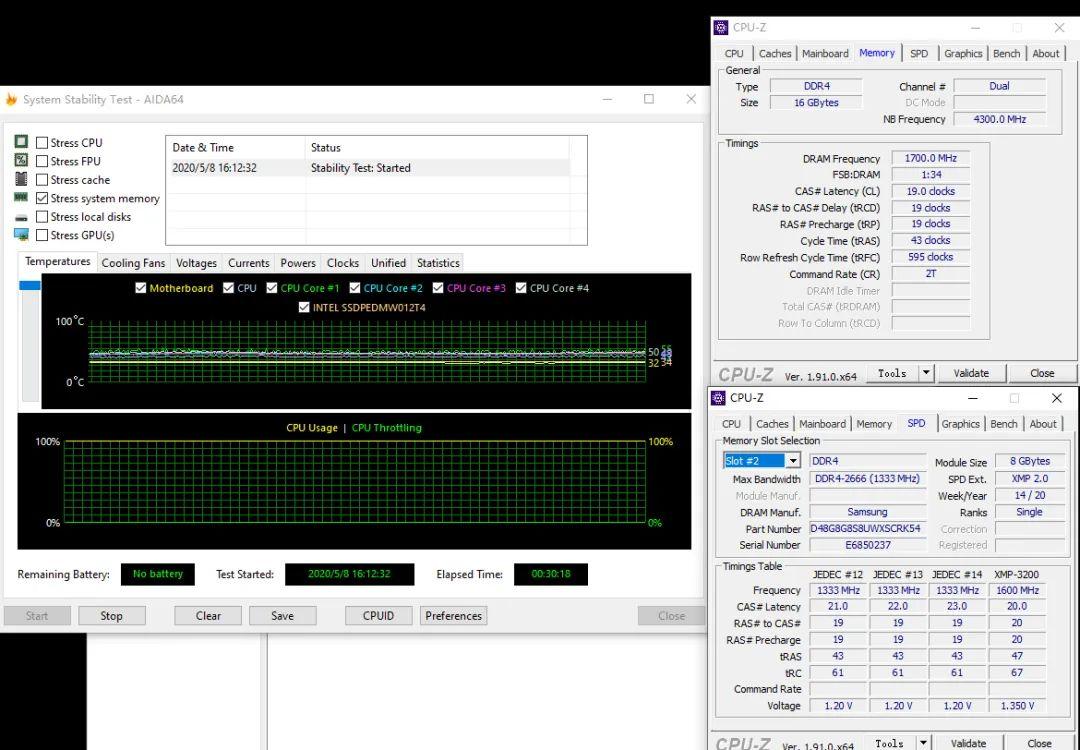The image size is (1080, 750).
Task: Open SPD tab in upper CPU-Z window
Action: coord(919,54)
